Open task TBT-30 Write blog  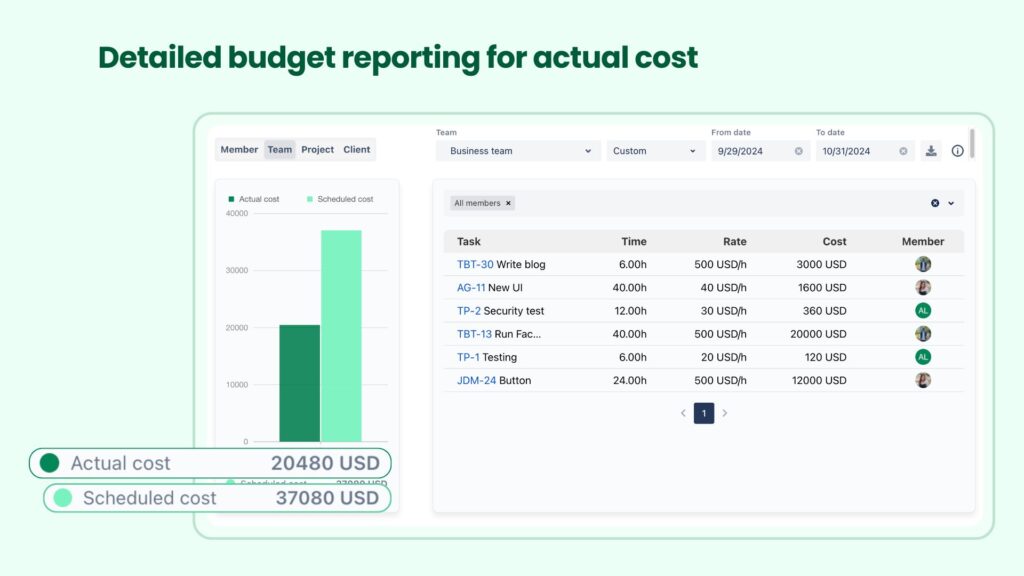point(474,264)
